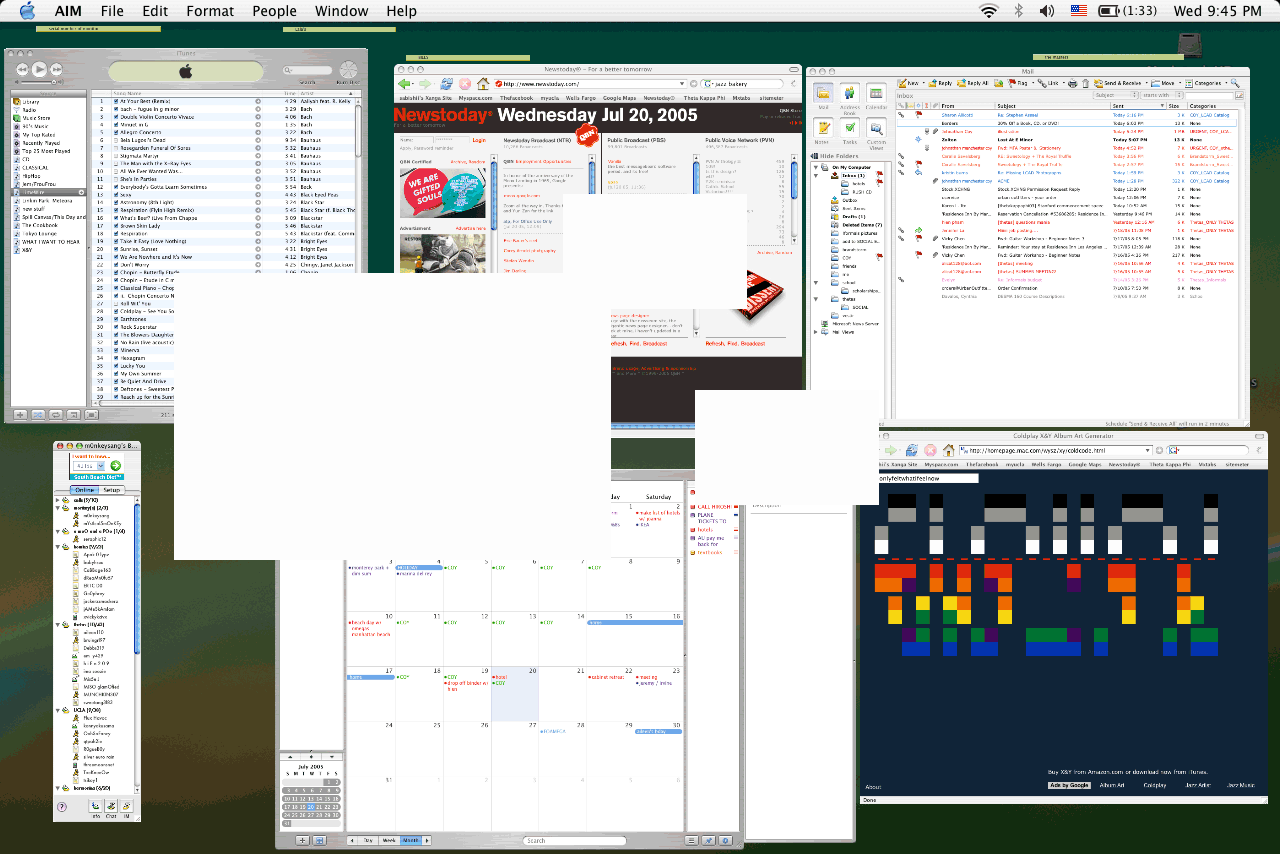The height and width of the screenshot is (854, 1280).
Task: Click the Print icon in Mail toolbar
Action: point(1073,83)
